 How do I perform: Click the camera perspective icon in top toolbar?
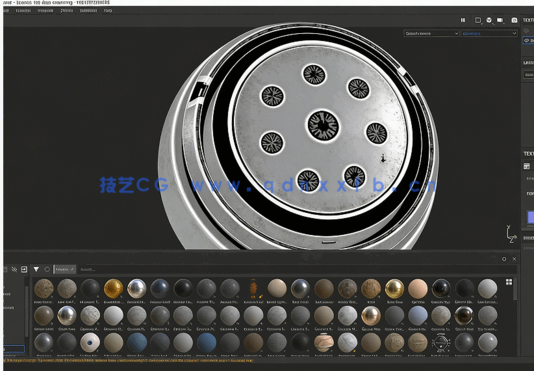[x=489, y=20]
